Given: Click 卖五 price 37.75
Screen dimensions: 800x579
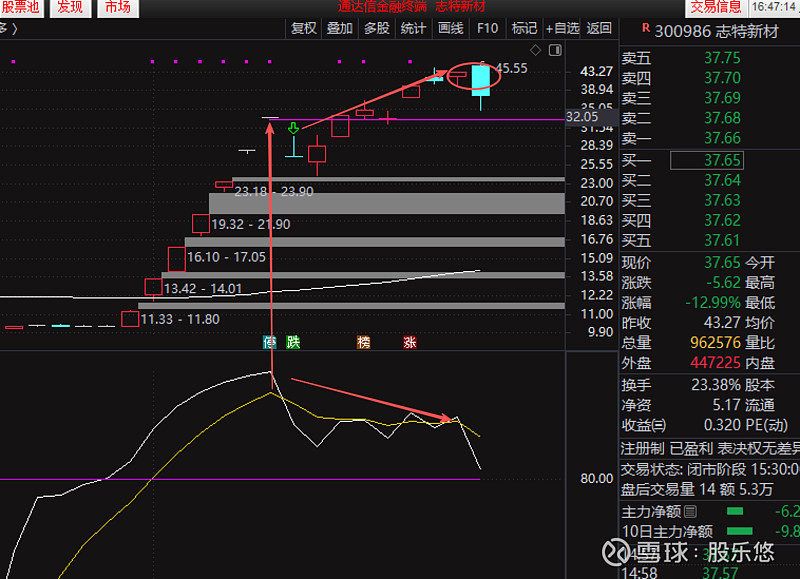Looking at the screenshot, I should point(722,58).
